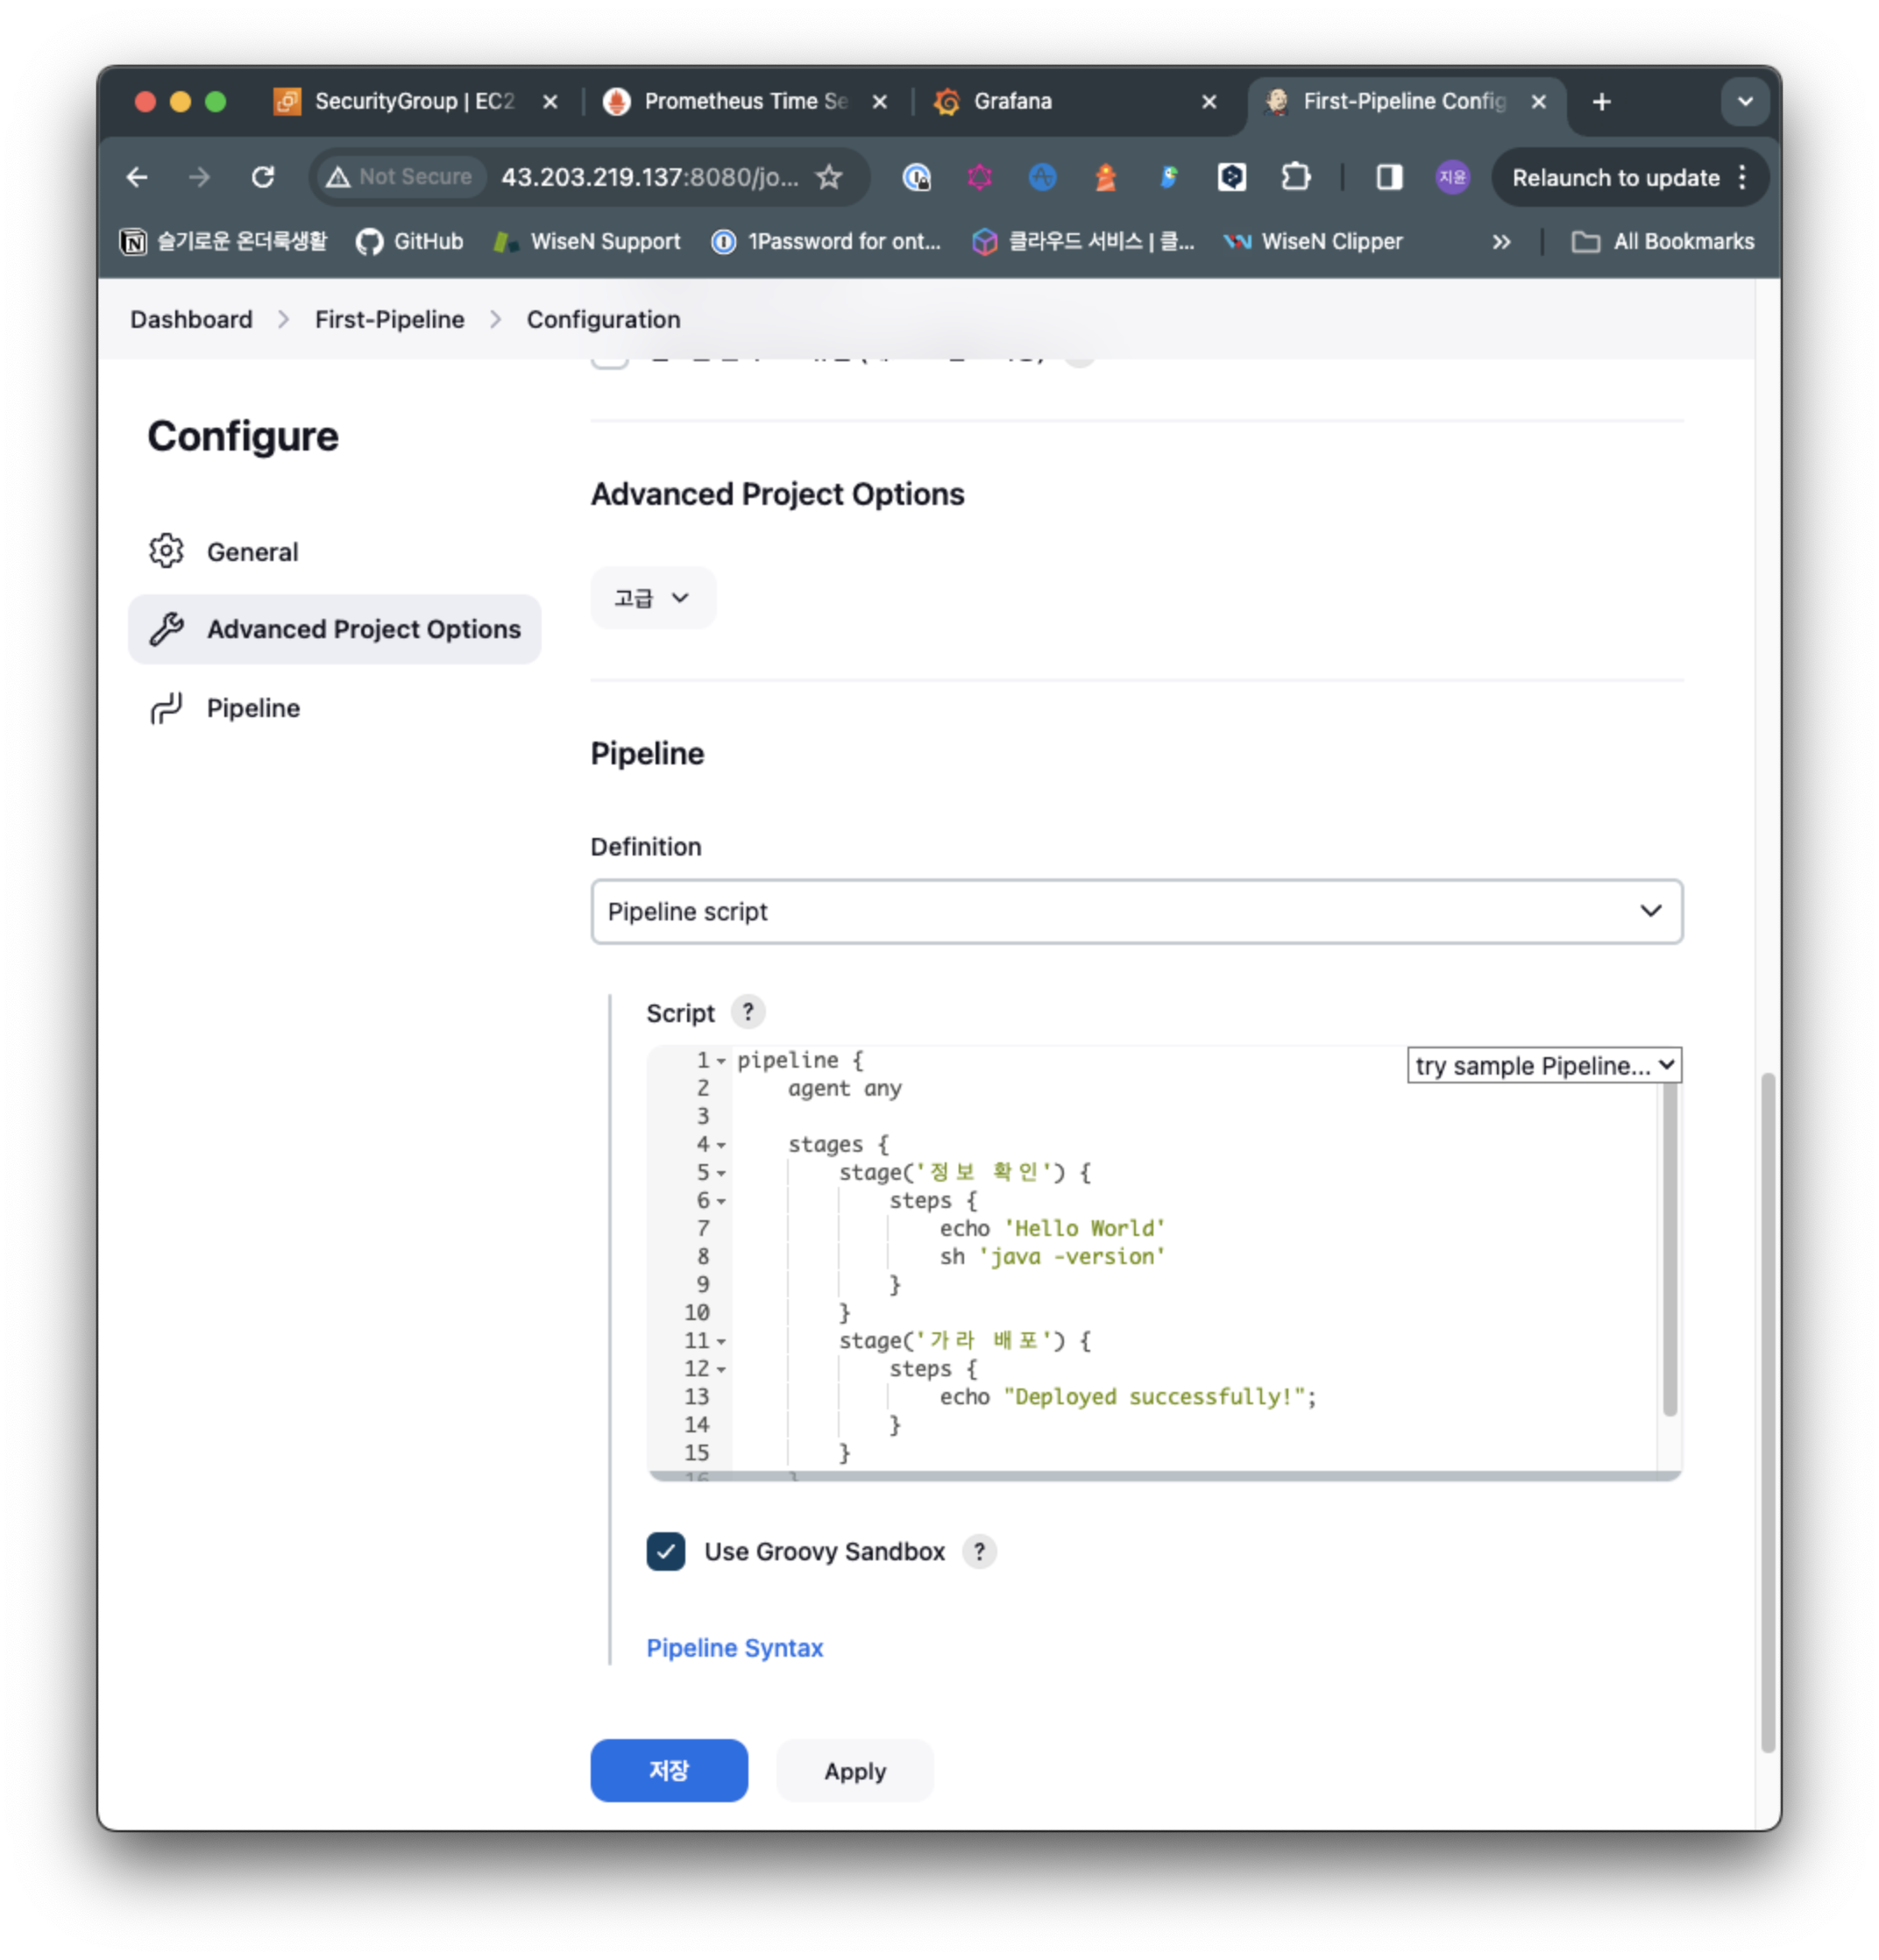1879x1960 pixels.
Task: Bookmark page with the star icon
Action: pos(829,177)
